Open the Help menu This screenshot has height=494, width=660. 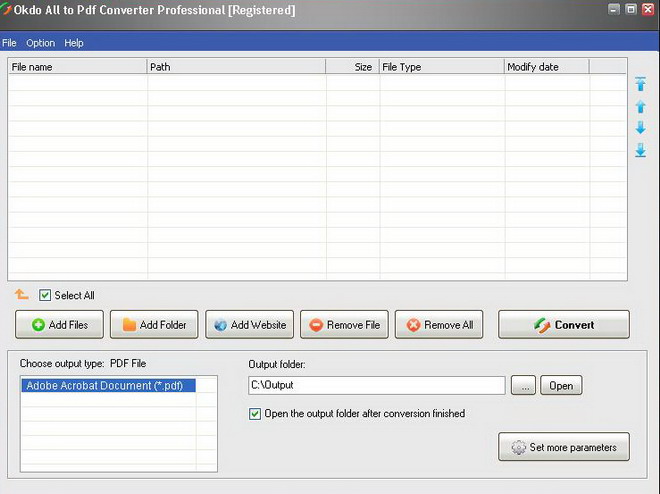(x=74, y=43)
